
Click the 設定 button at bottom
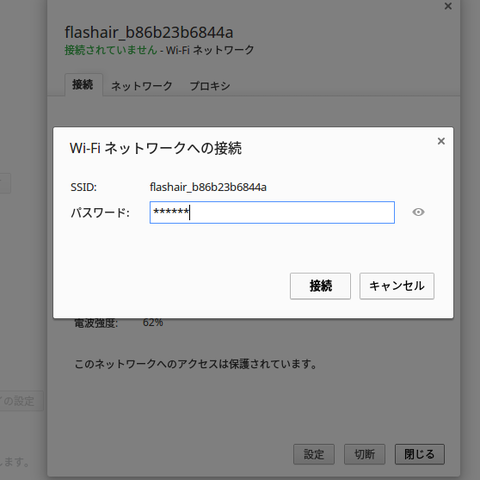pyautogui.click(x=314, y=454)
